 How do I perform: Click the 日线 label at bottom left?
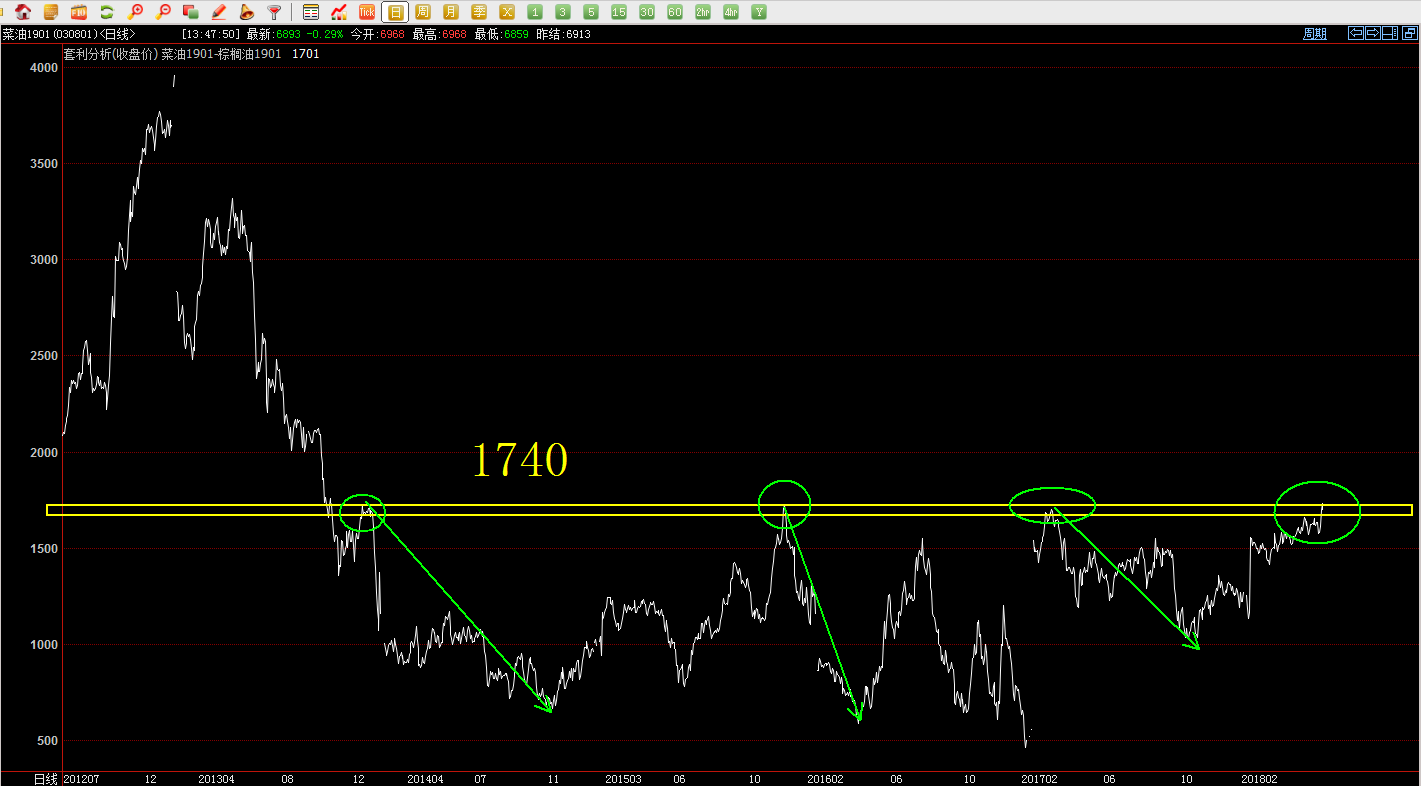pos(46,778)
